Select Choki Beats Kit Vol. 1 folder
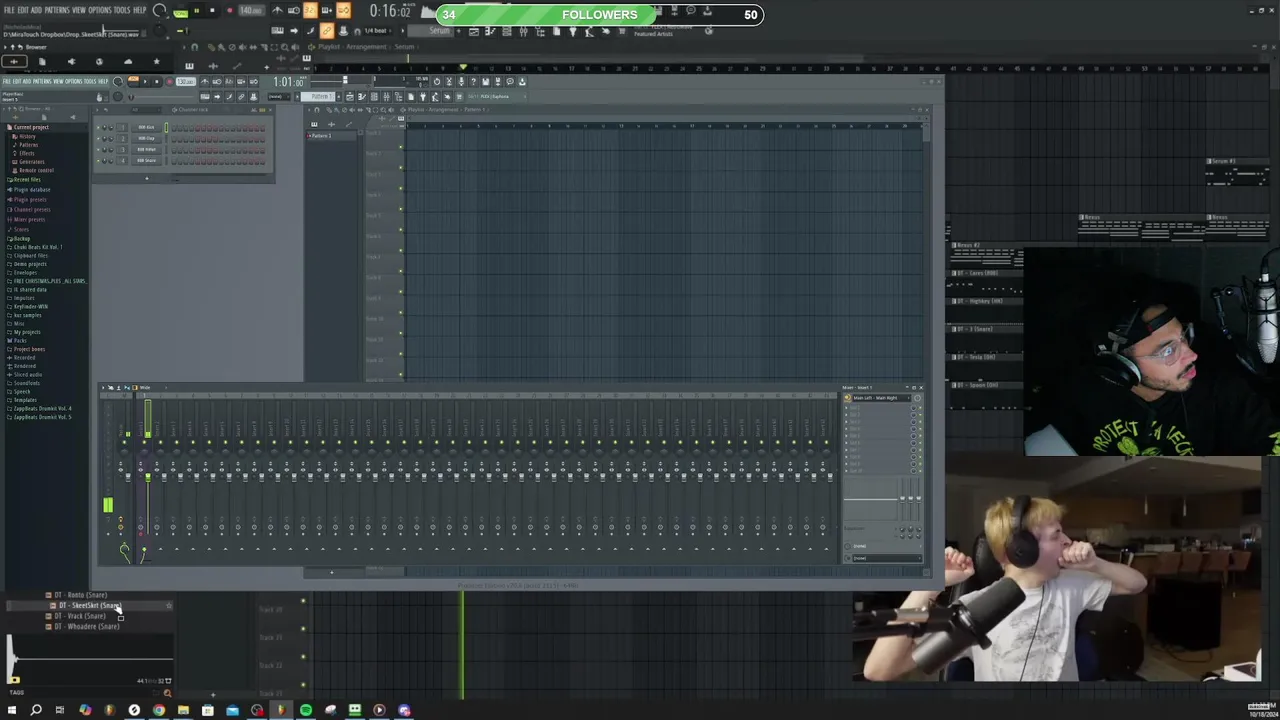The width and height of the screenshot is (1280, 720). click(38, 247)
